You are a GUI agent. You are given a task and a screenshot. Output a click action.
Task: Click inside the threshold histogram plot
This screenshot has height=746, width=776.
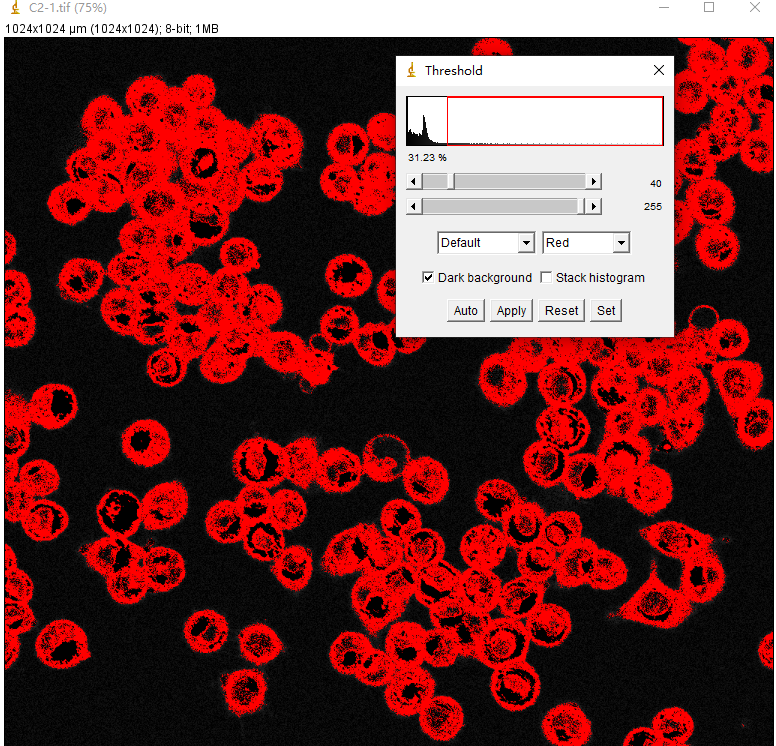tap(534, 121)
